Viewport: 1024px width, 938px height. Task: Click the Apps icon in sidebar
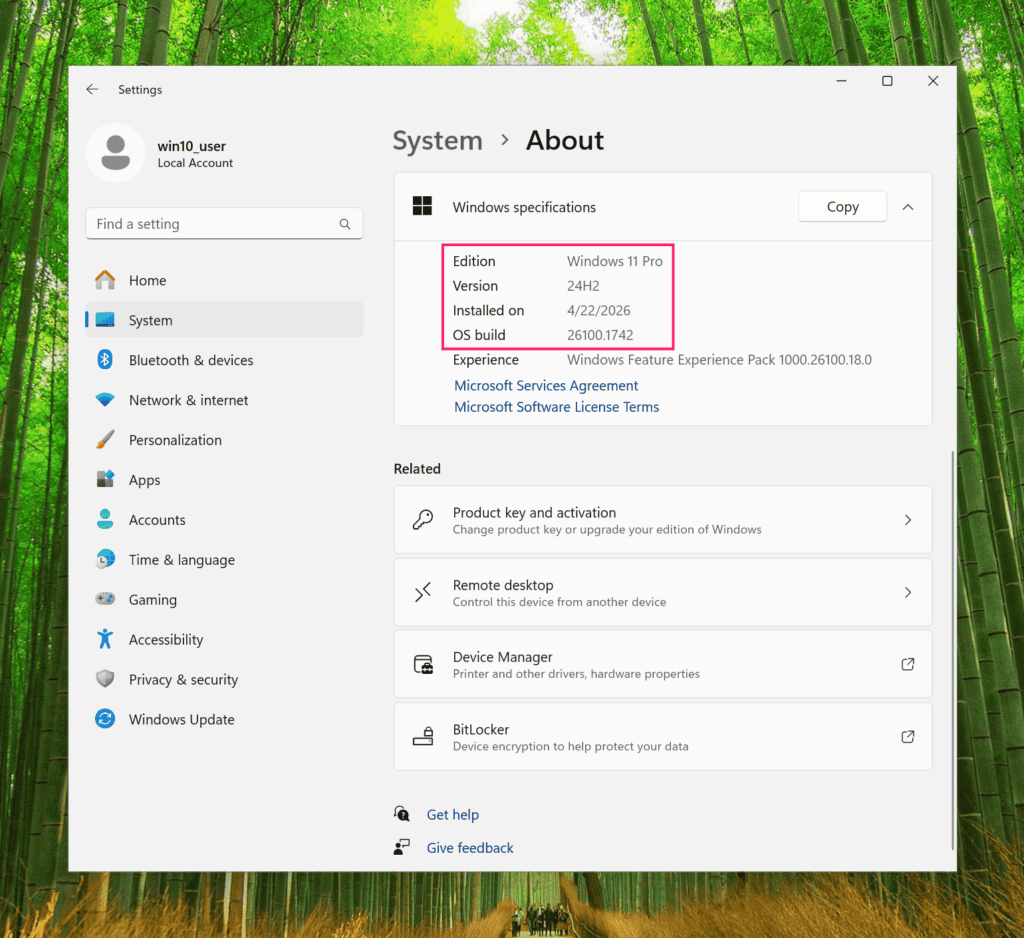[x=105, y=479]
